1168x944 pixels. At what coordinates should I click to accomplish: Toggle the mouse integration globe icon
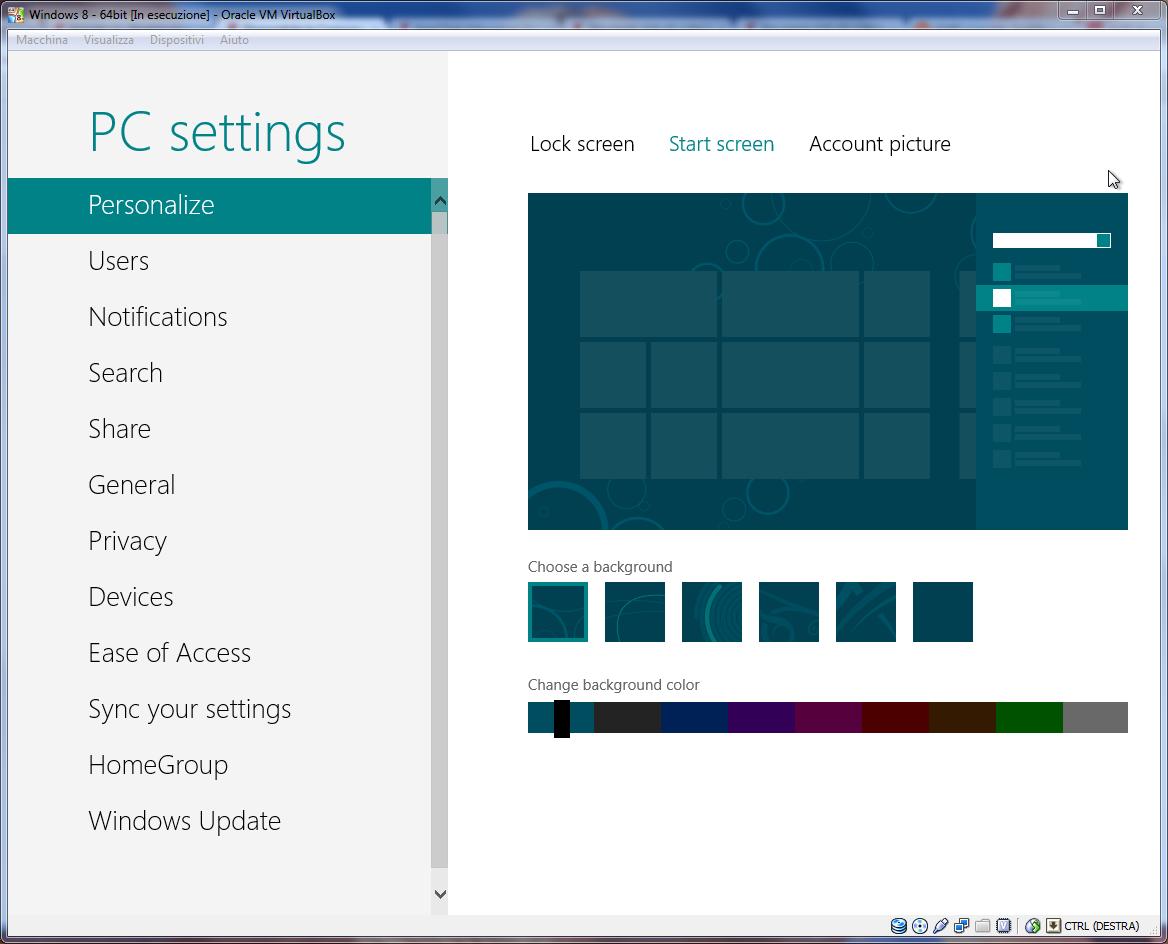pos(1032,925)
